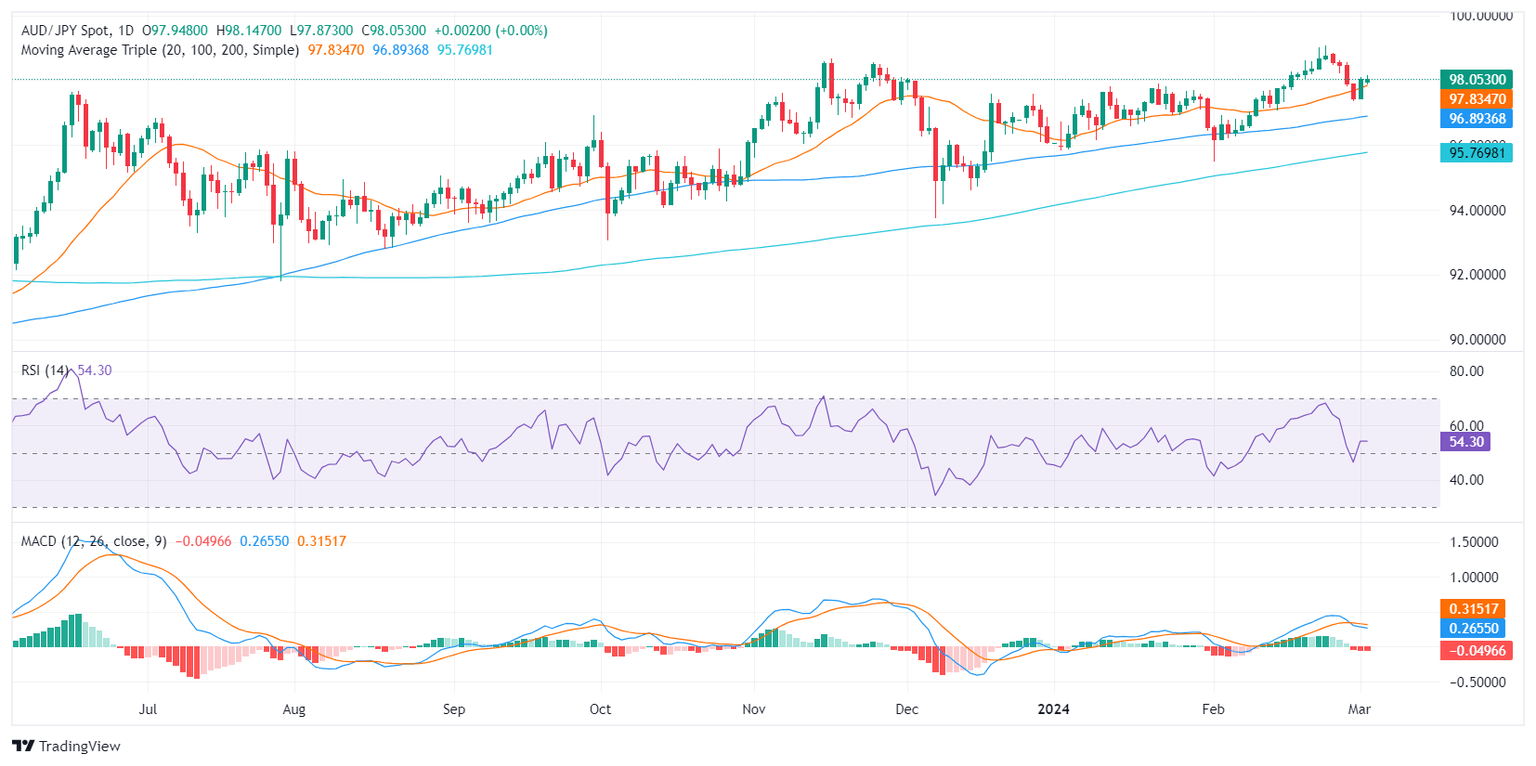Viewport: 1536px width, 766px height.
Task: Click the blue 96.89368 moving average tag
Action: (1476, 118)
